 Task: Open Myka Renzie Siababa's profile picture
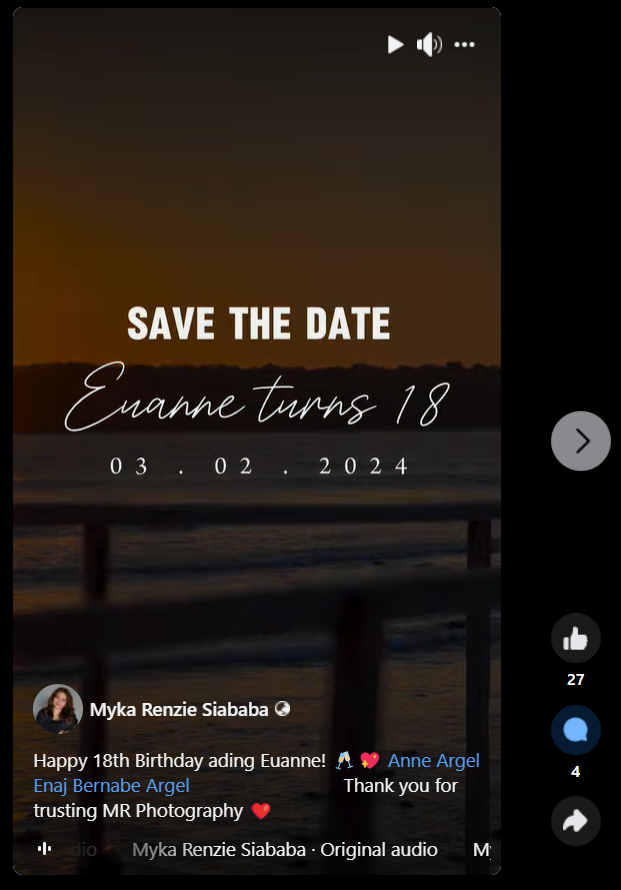[x=58, y=709]
